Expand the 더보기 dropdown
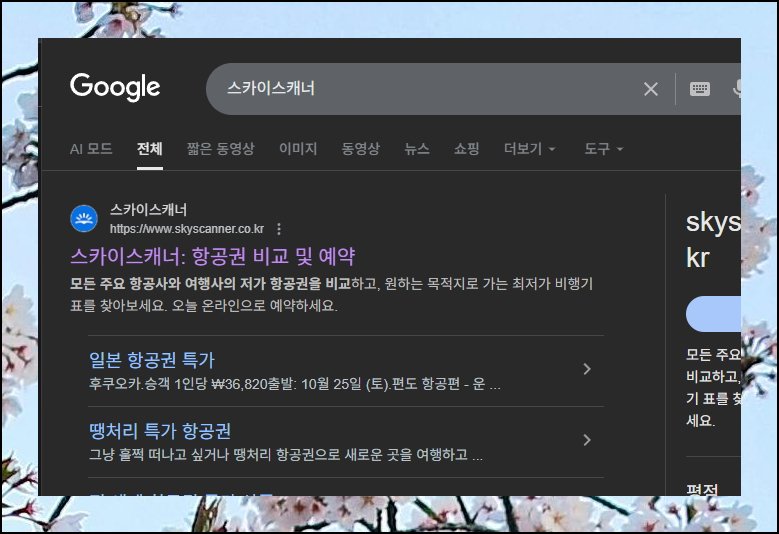Screen dimensions: 779x534 pyautogui.click(x=530, y=149)
